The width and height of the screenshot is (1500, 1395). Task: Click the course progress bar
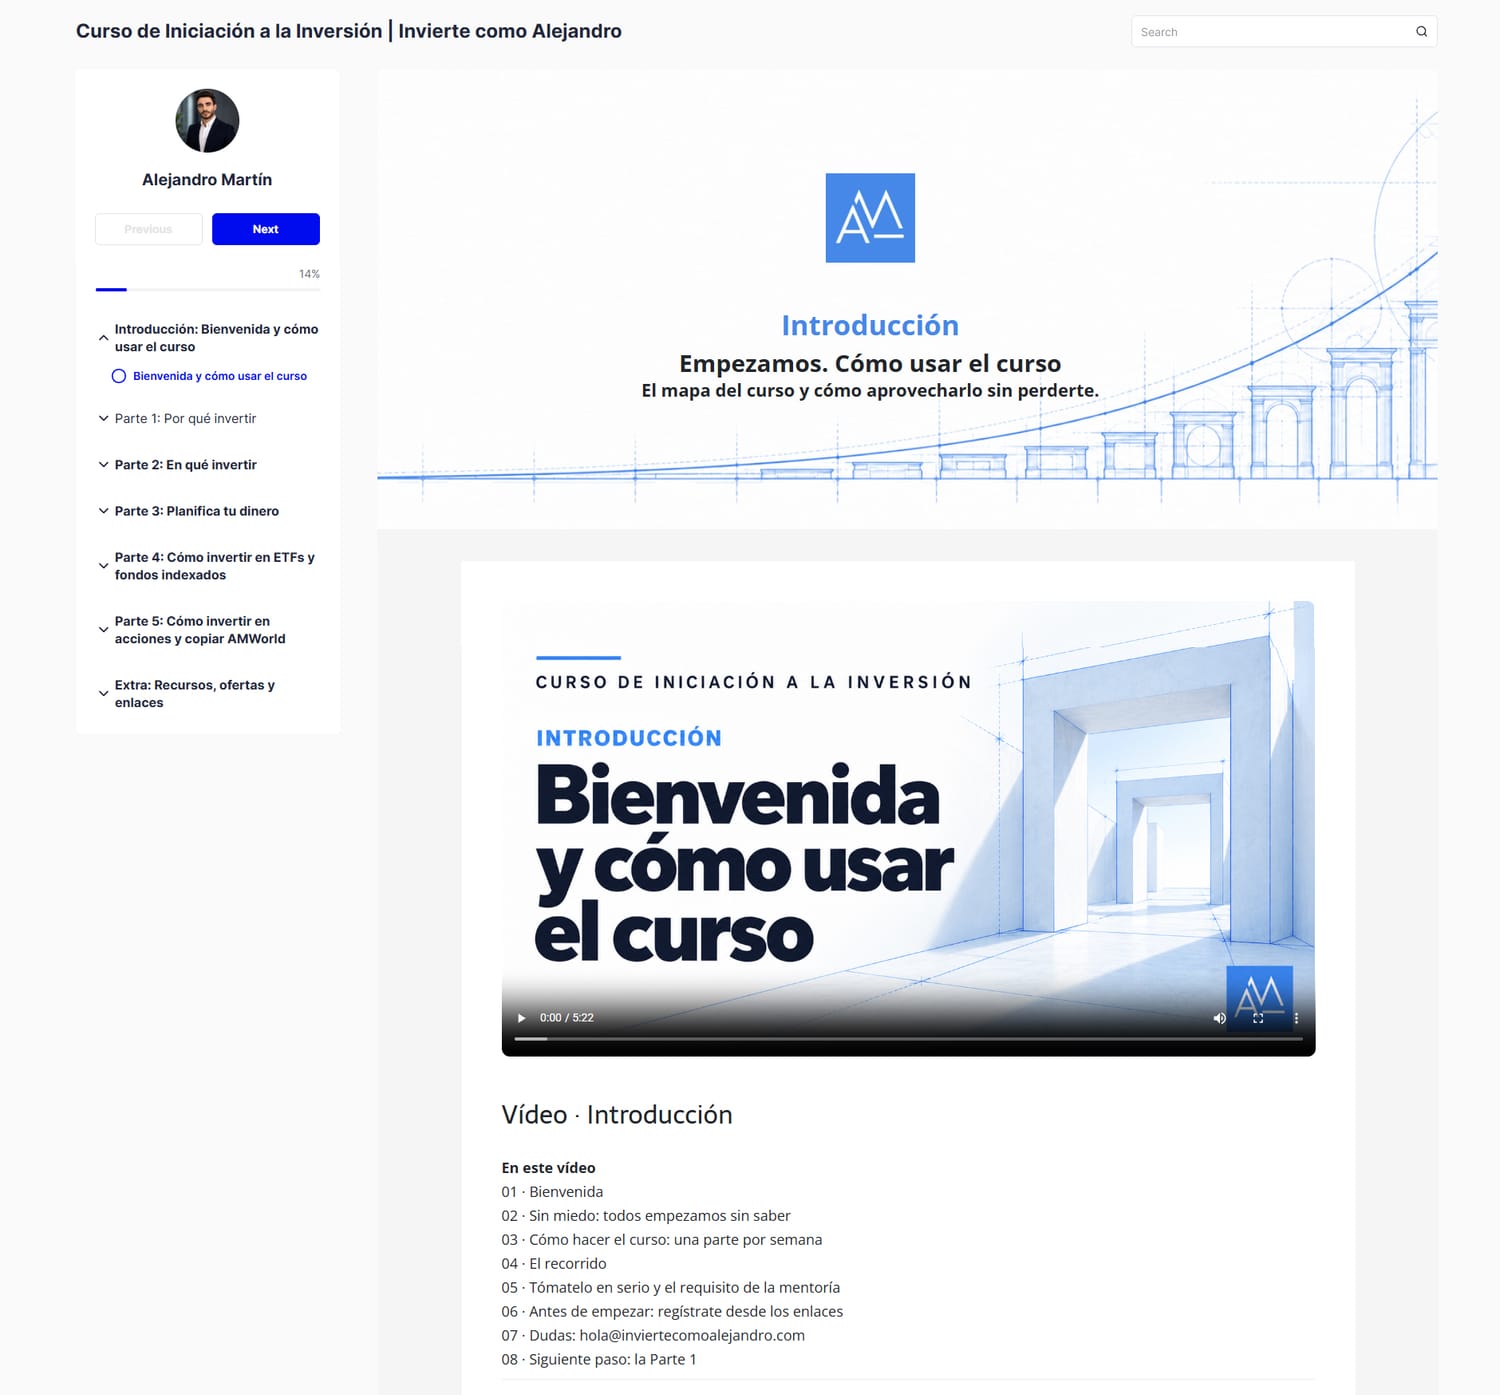(208, 289)
